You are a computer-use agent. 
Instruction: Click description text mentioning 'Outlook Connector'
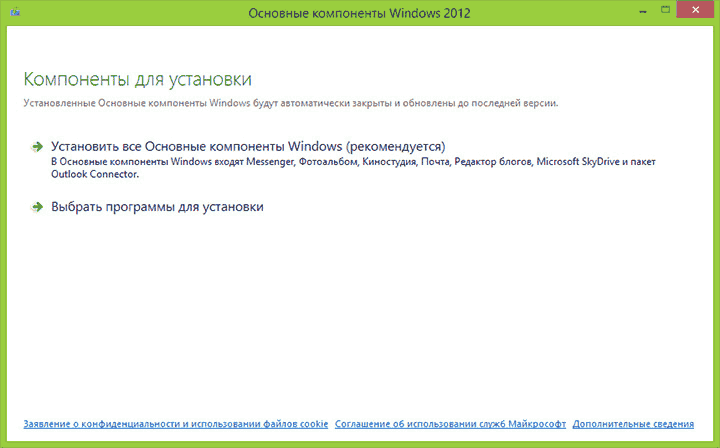tap(353, 168)
